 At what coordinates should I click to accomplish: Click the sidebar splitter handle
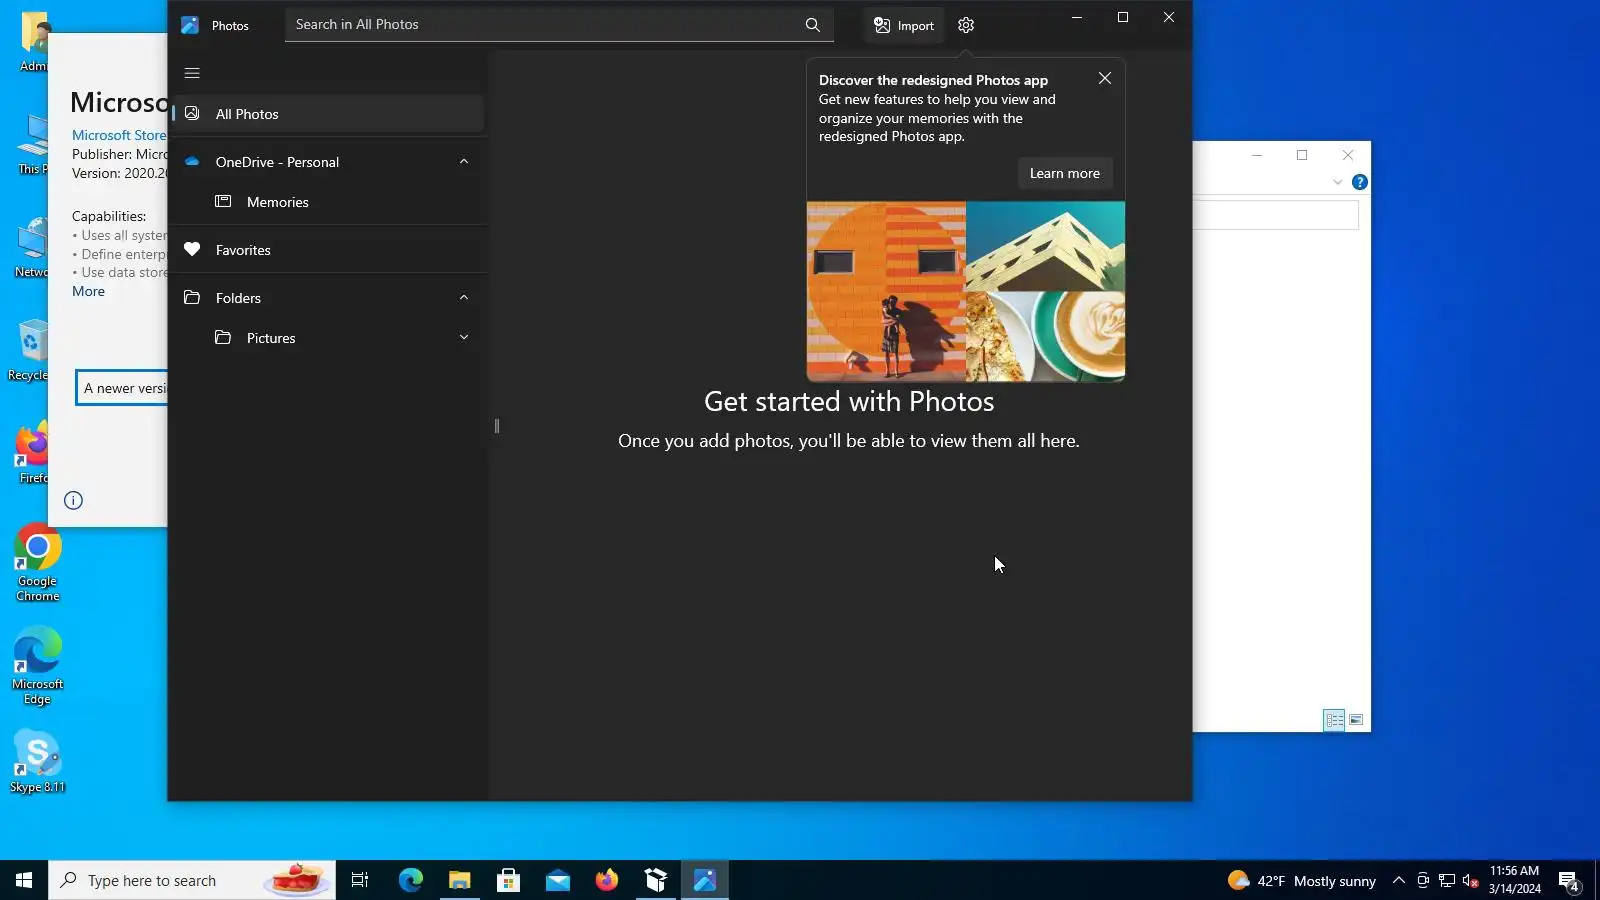[497, 426]
